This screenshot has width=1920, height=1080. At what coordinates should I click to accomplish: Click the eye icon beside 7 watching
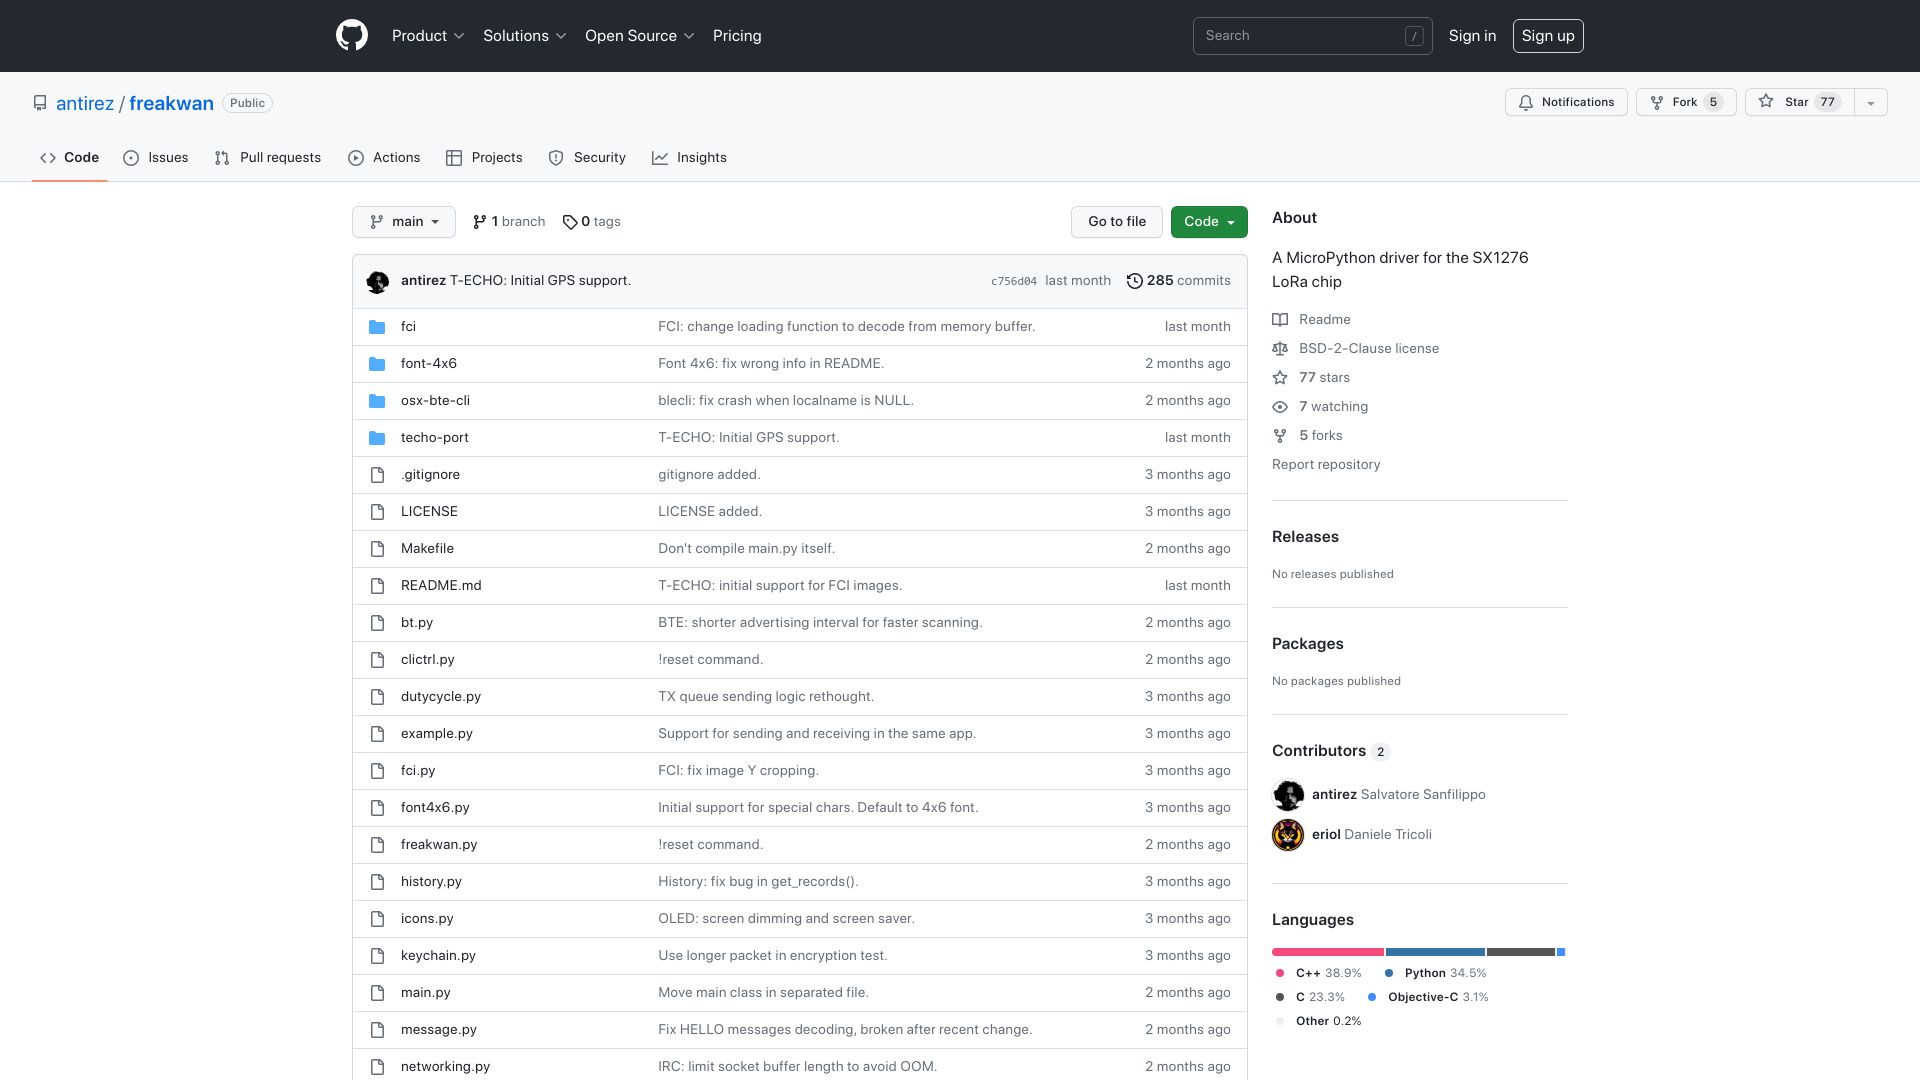(x=1280, y=407)
